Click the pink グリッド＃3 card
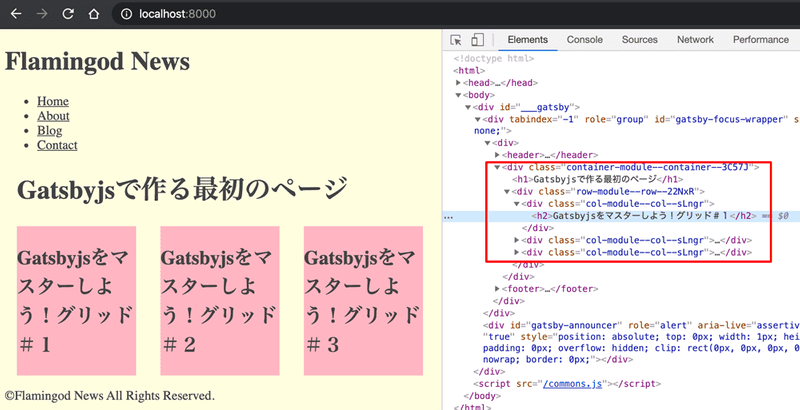Image resolution: width=800 pixels, height=410 pixels. 363,301
